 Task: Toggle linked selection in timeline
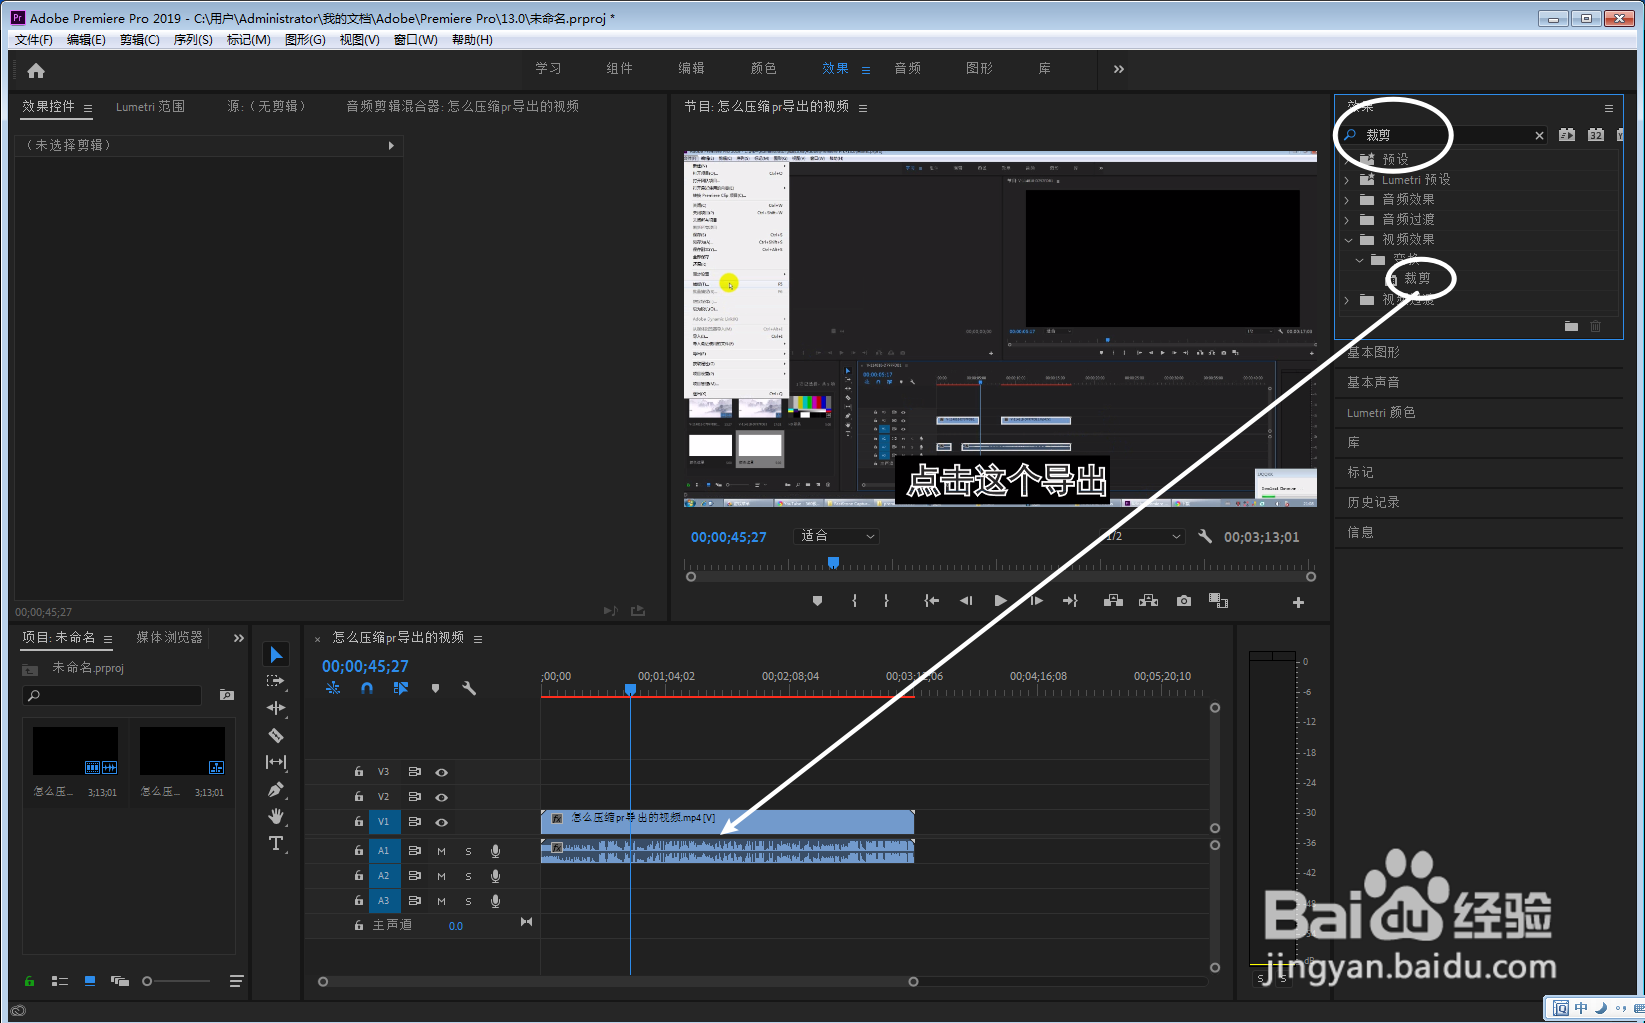click(x=401, y=688)
